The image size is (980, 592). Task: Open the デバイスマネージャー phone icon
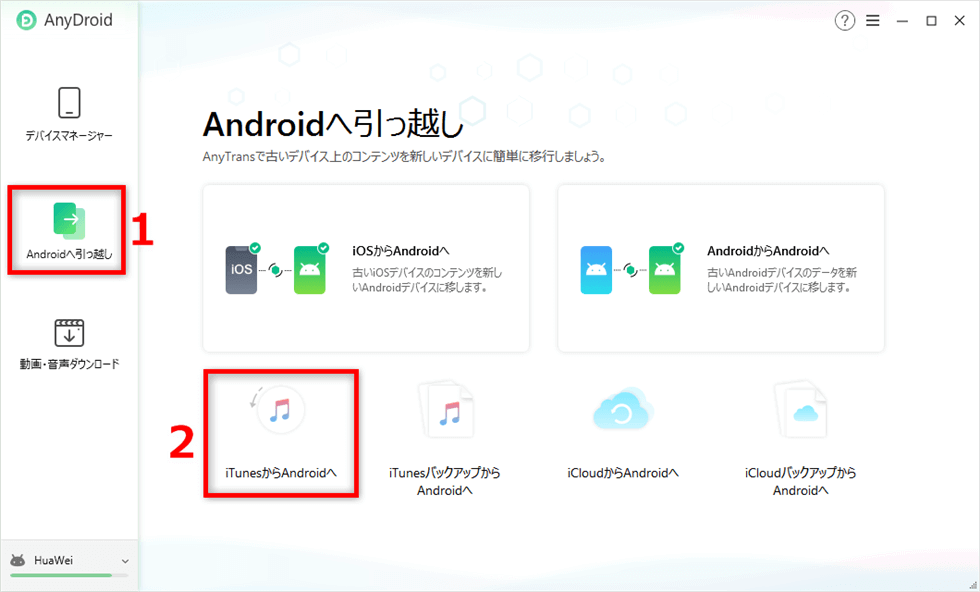pos(69,103)
